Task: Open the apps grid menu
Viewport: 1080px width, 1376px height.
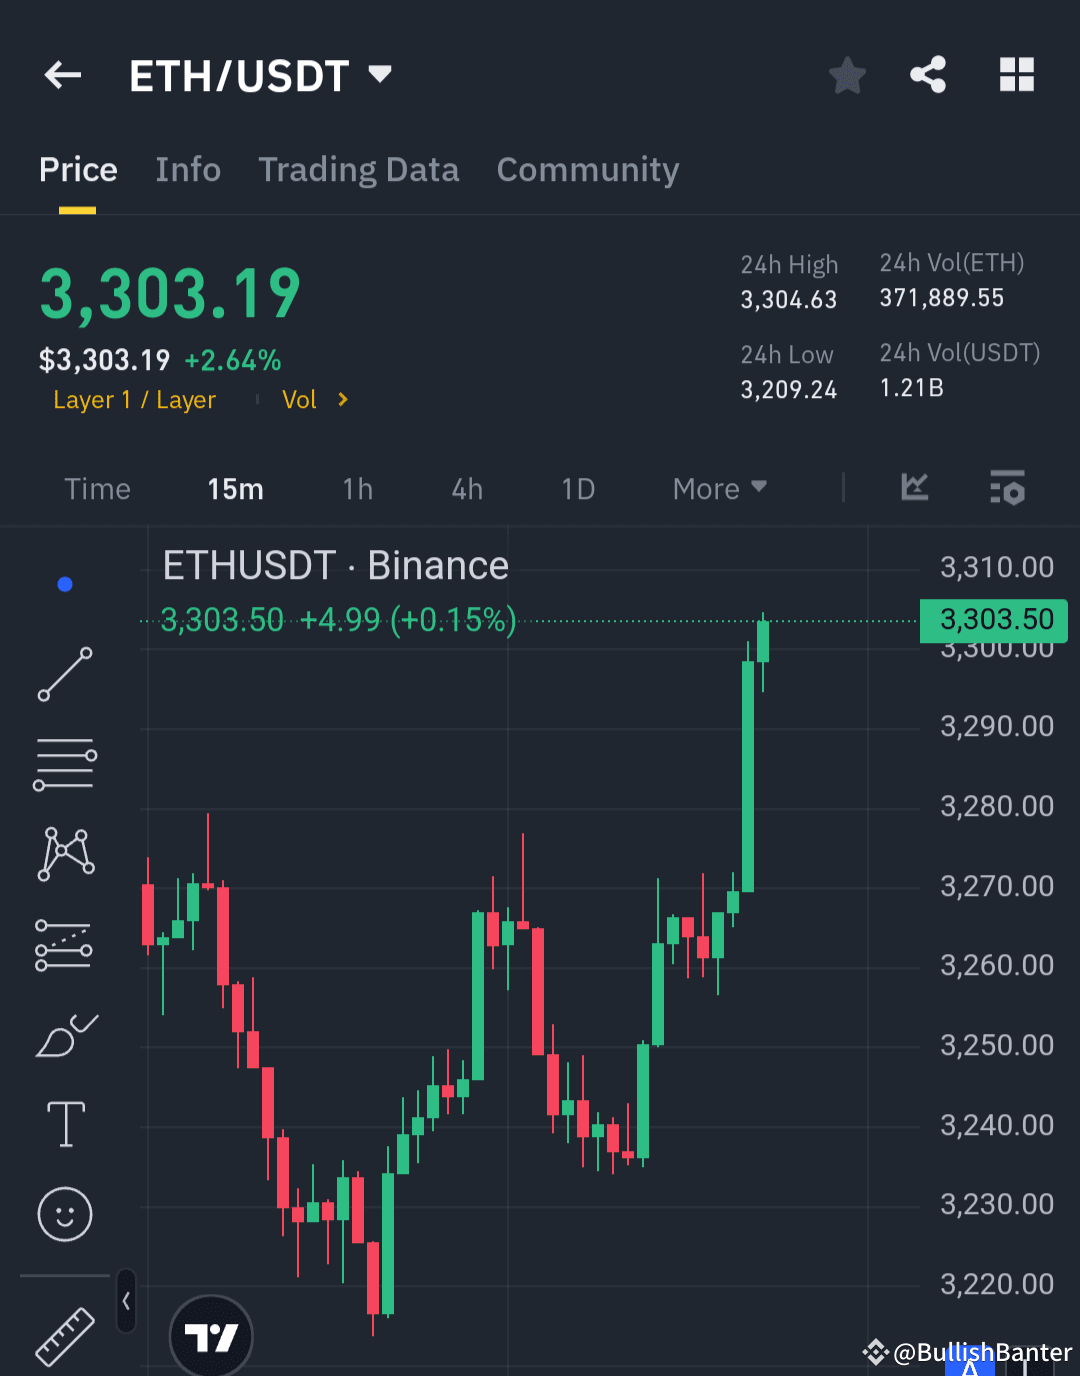Action: [1017, 75]
